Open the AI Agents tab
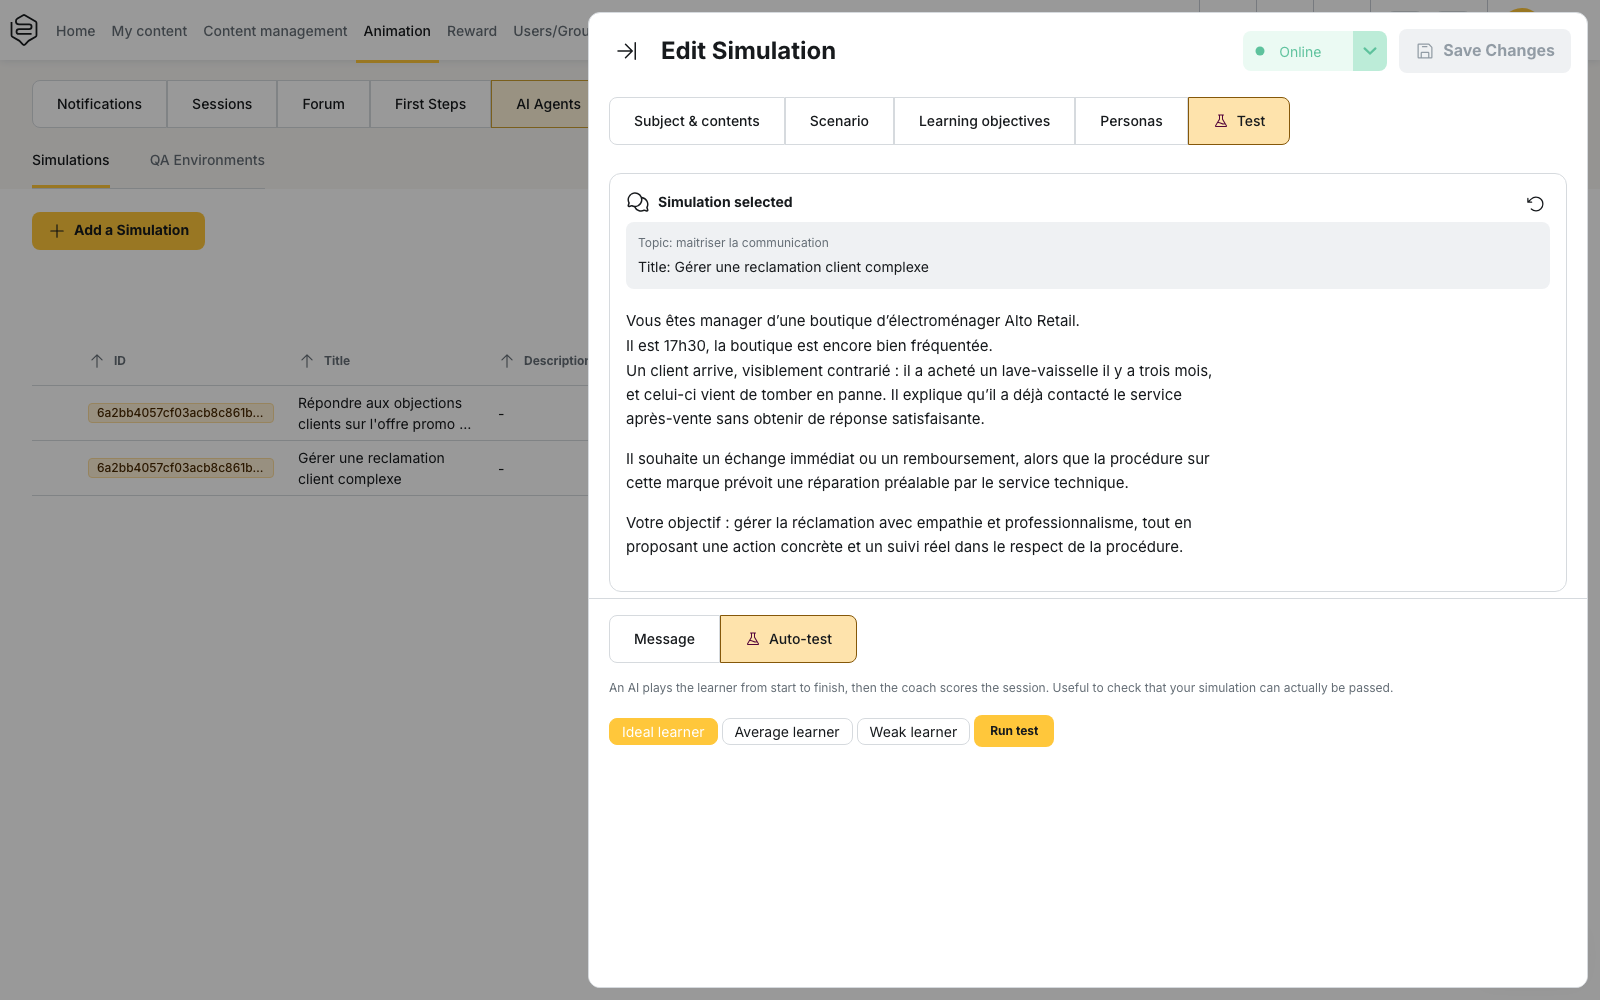This screenshot has height=1000, width=1600. [540, 104]
